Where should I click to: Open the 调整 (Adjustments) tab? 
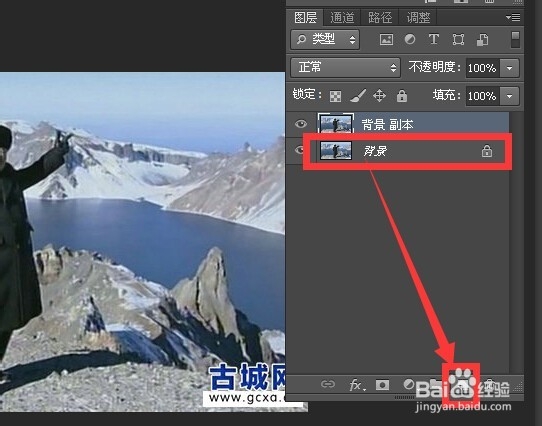418,18
